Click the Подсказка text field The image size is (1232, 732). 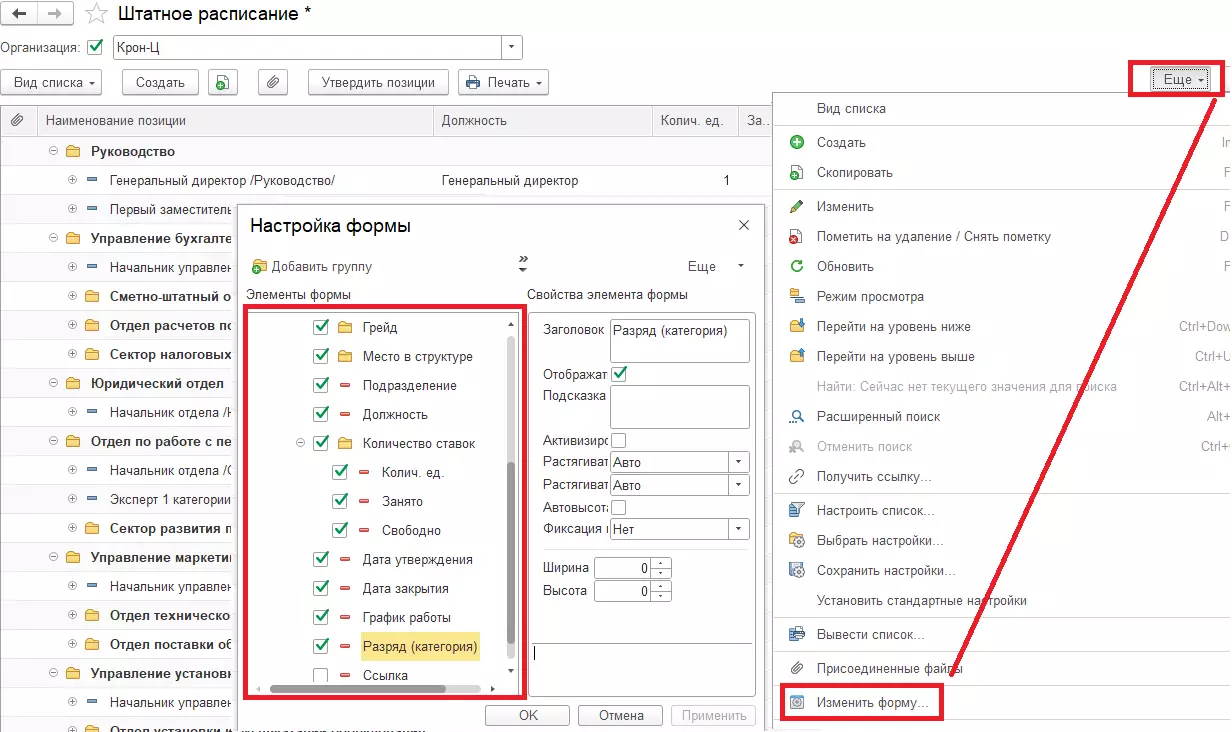click(679, 407)
